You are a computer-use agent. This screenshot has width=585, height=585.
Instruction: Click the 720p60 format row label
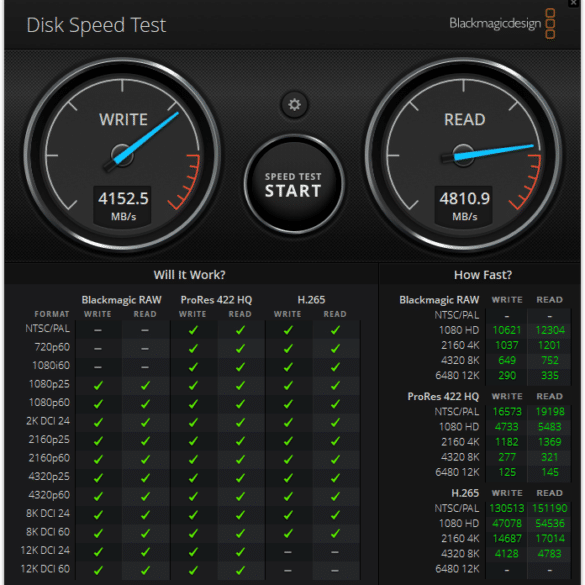[x=52, y=347]
